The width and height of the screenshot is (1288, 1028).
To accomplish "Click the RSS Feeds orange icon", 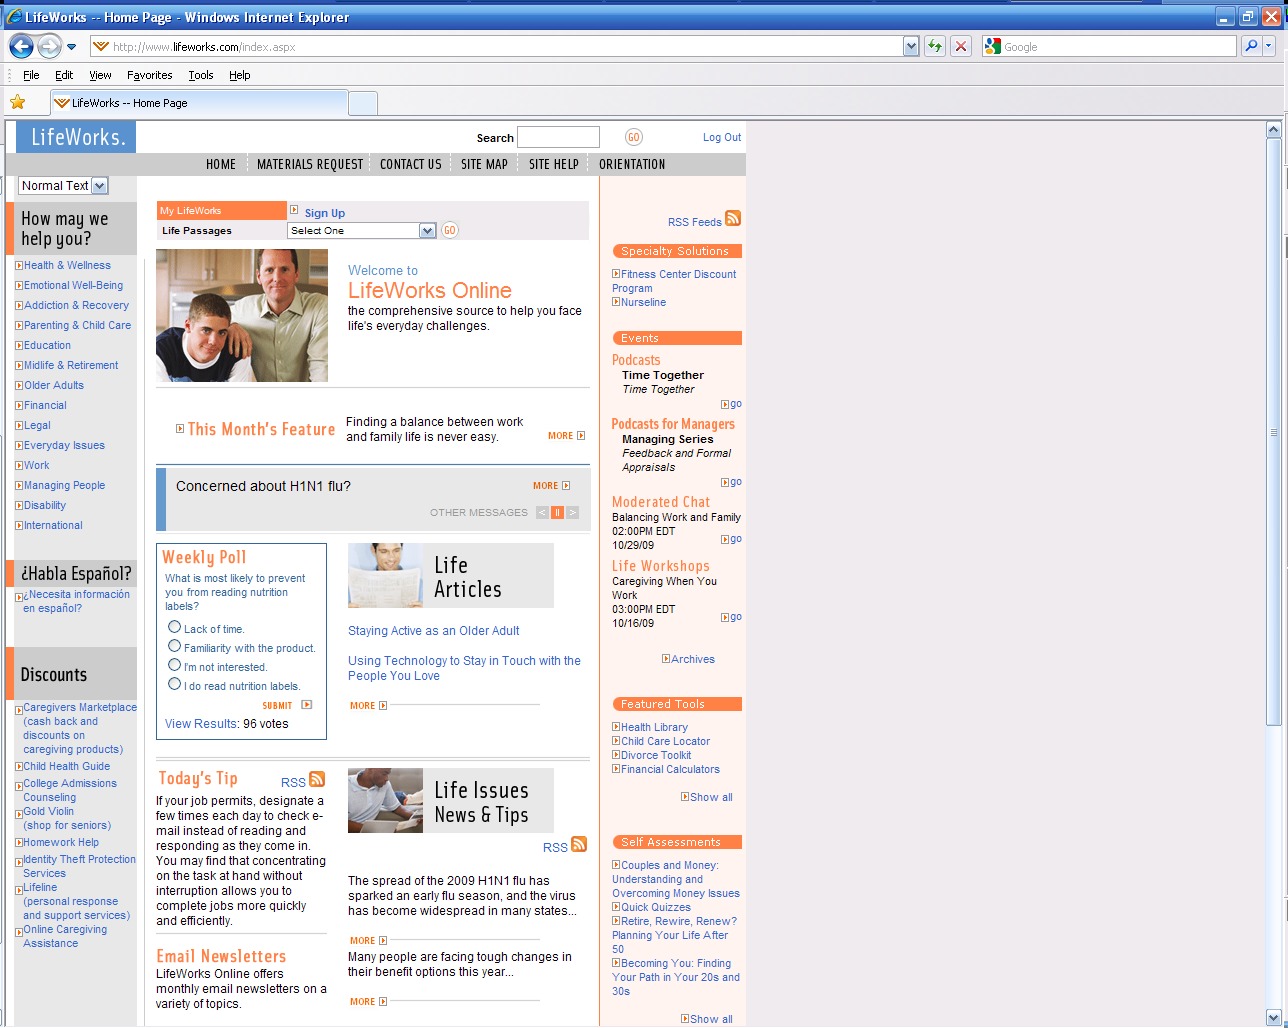I will click(733, 219).
